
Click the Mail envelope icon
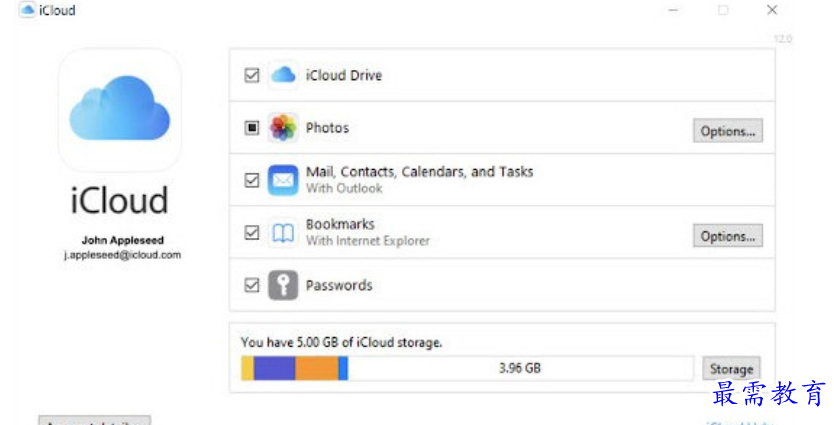pyautogui.click(x=283, y=180)
